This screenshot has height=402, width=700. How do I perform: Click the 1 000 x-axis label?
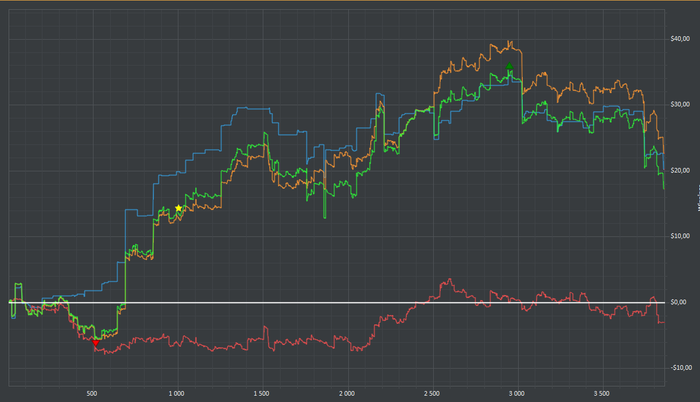tap(176, 394)
